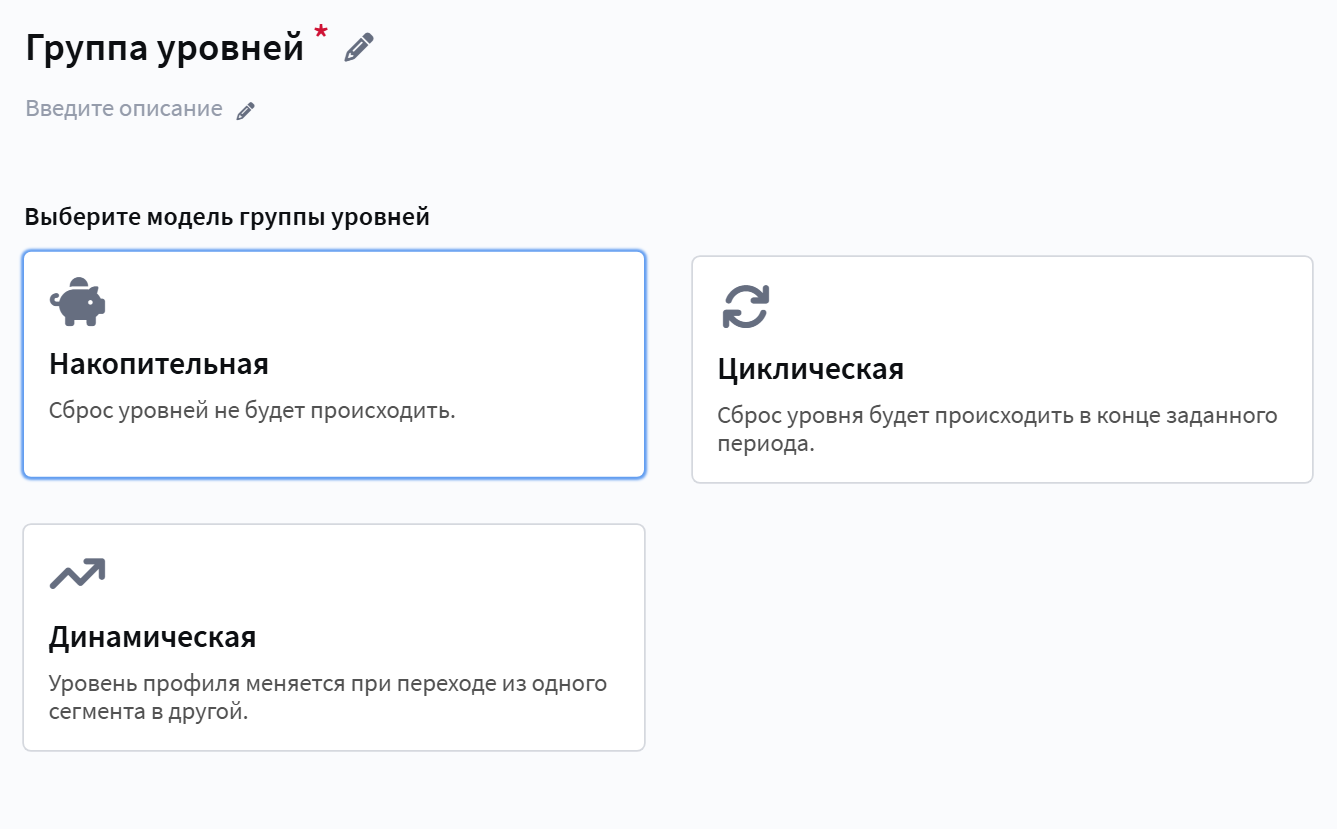This screenshot has width=1337, height=829.
Task: Click the Циклическая heading
Action: point(811,369)
